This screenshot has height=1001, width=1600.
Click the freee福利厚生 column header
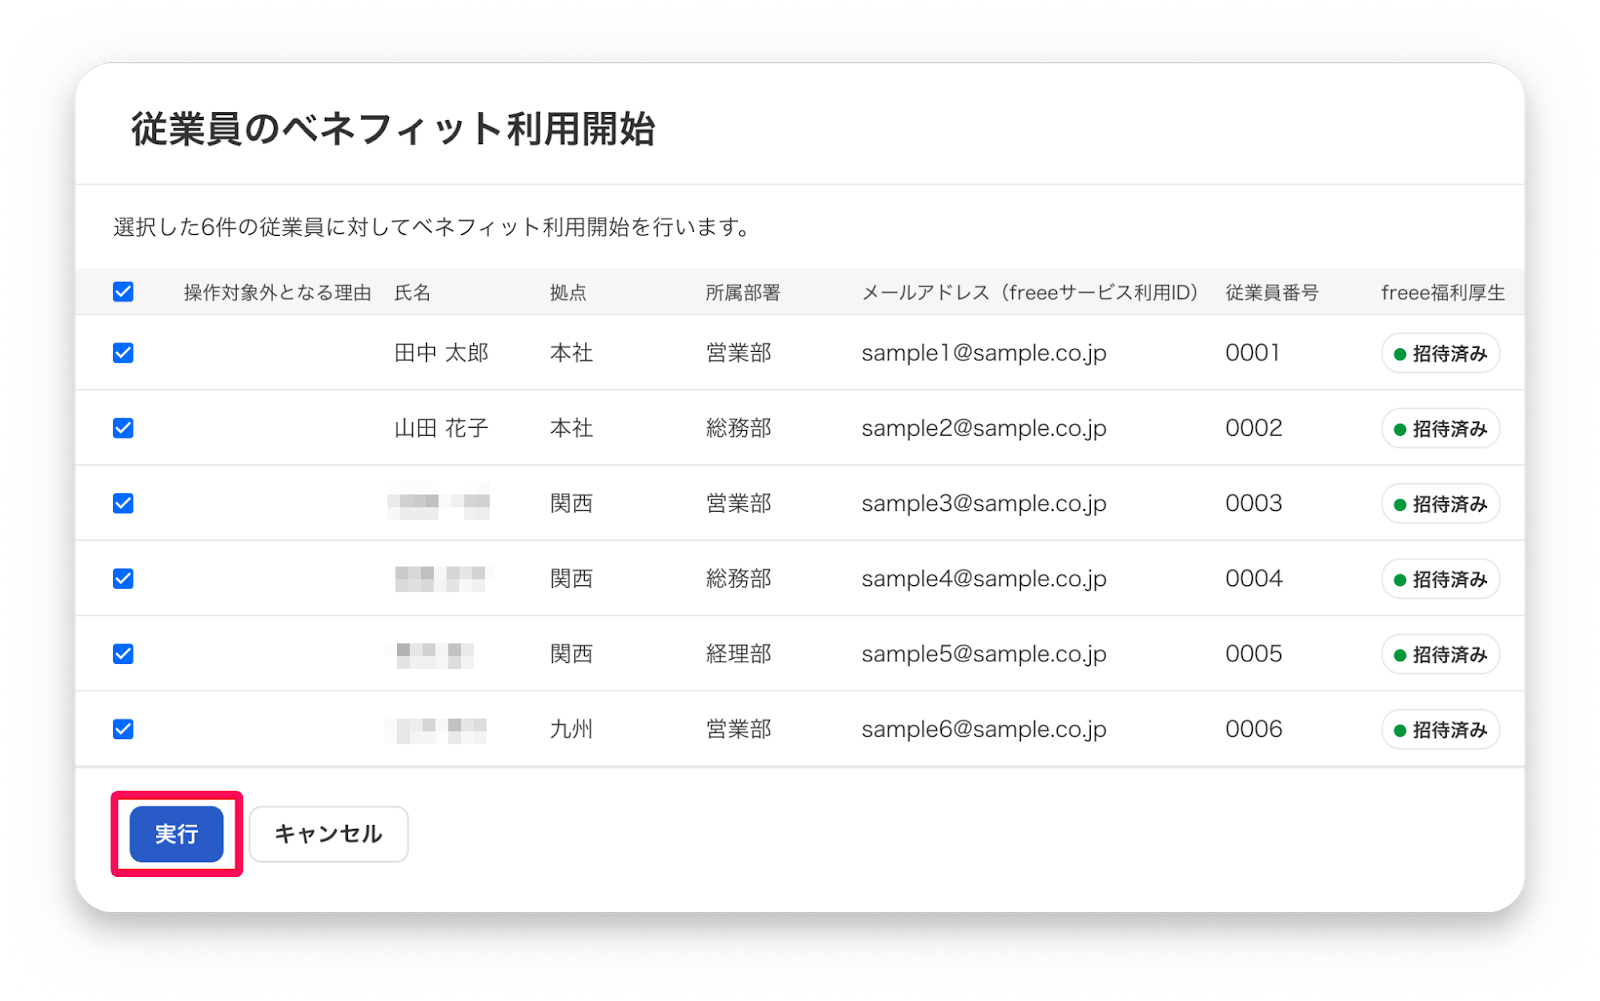tap(1443, 293)
